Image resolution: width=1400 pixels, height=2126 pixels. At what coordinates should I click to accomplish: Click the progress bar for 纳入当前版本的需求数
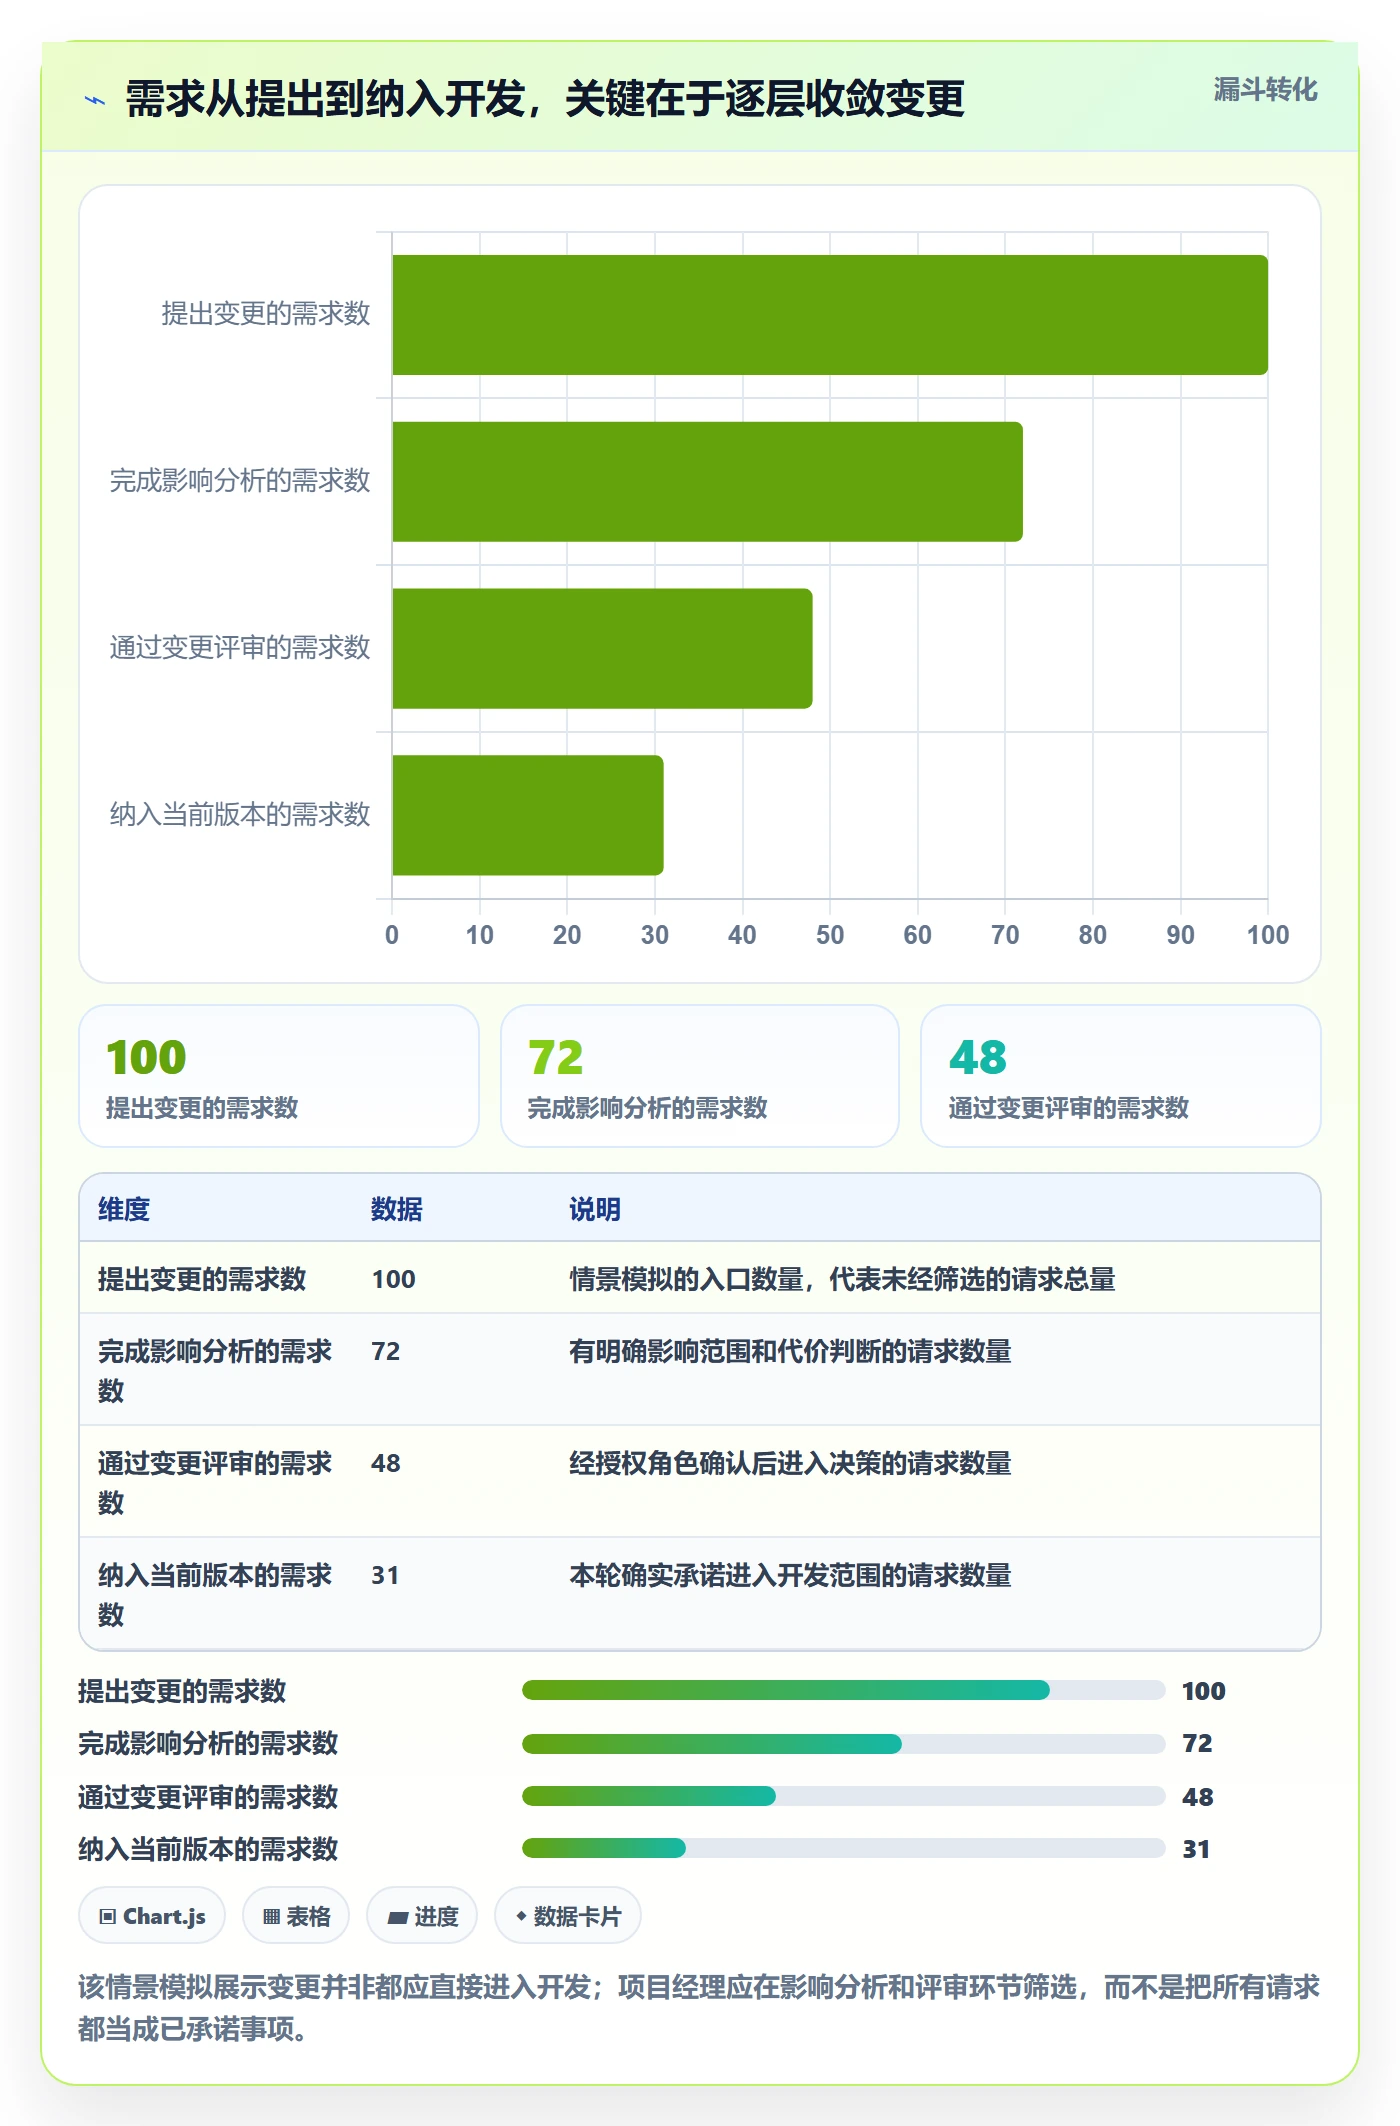pos(844,1848)
